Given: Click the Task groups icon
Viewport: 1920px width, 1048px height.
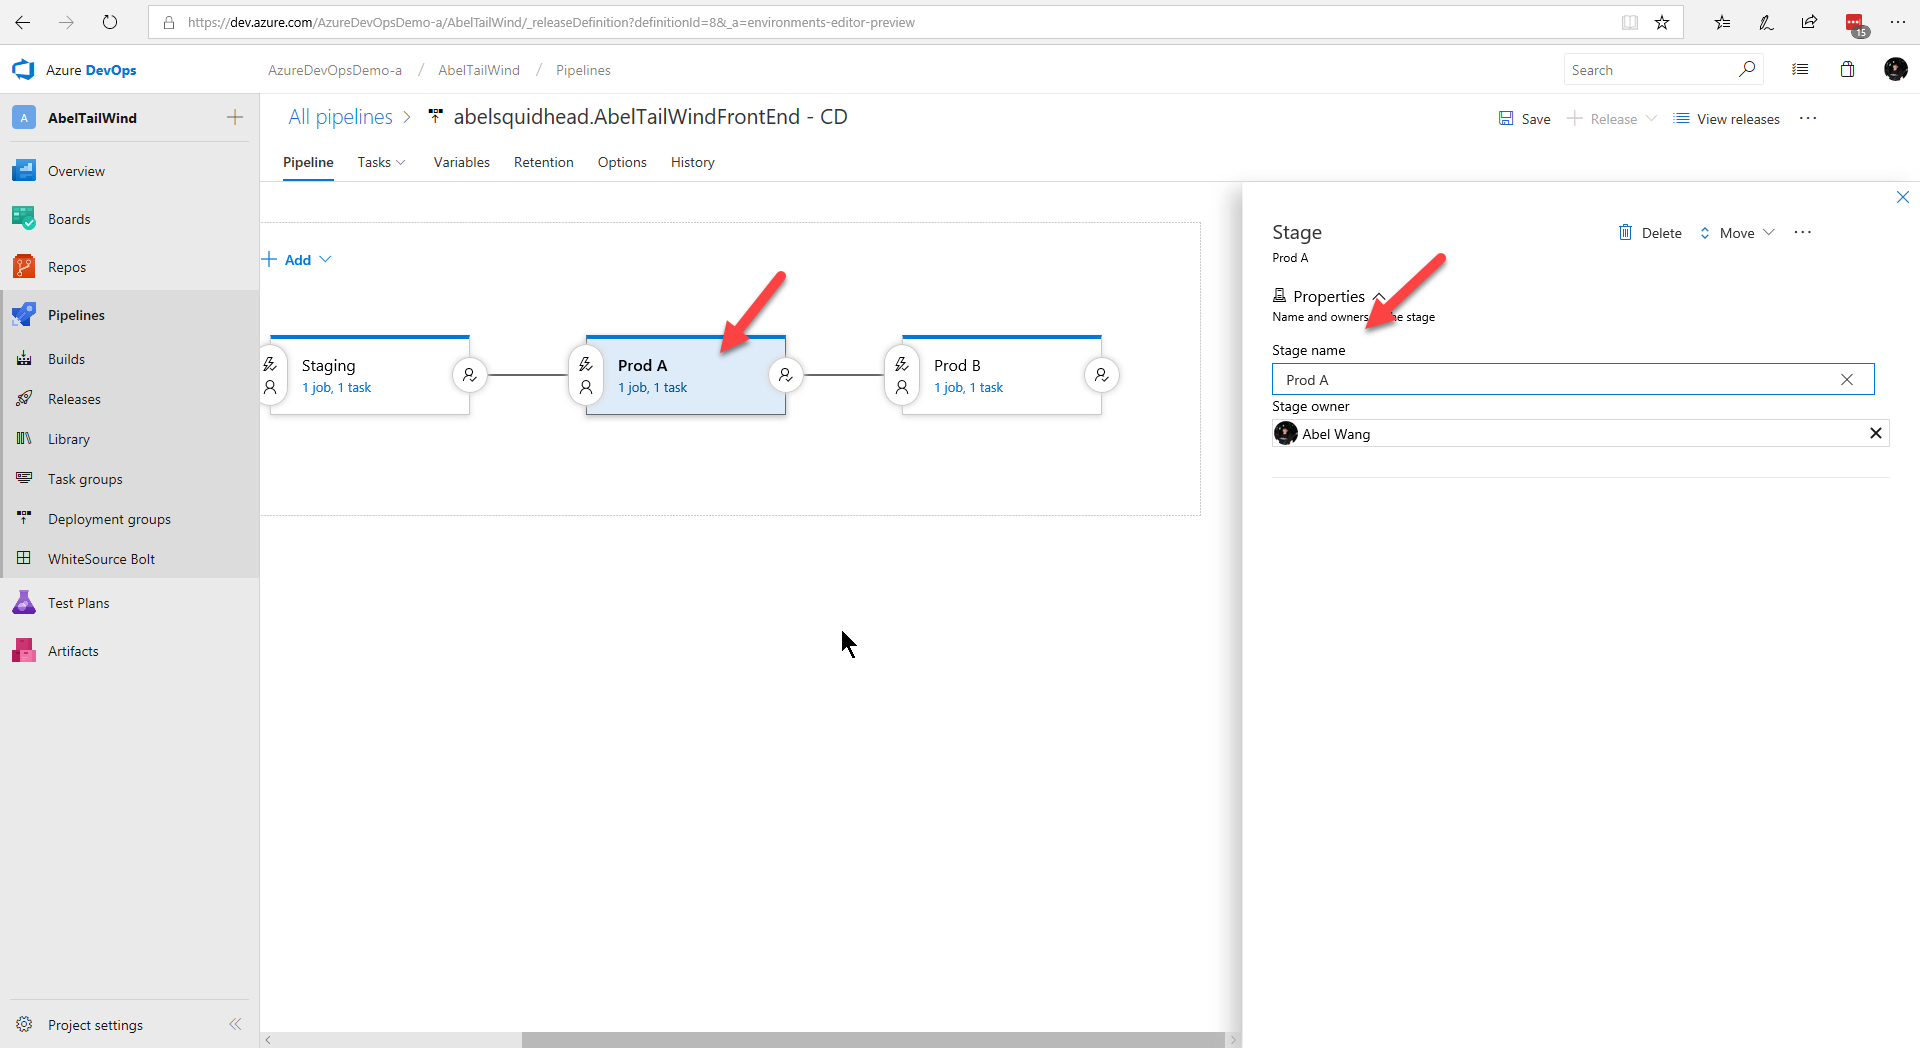Looking at the screenshot, I should pos(24,479).
